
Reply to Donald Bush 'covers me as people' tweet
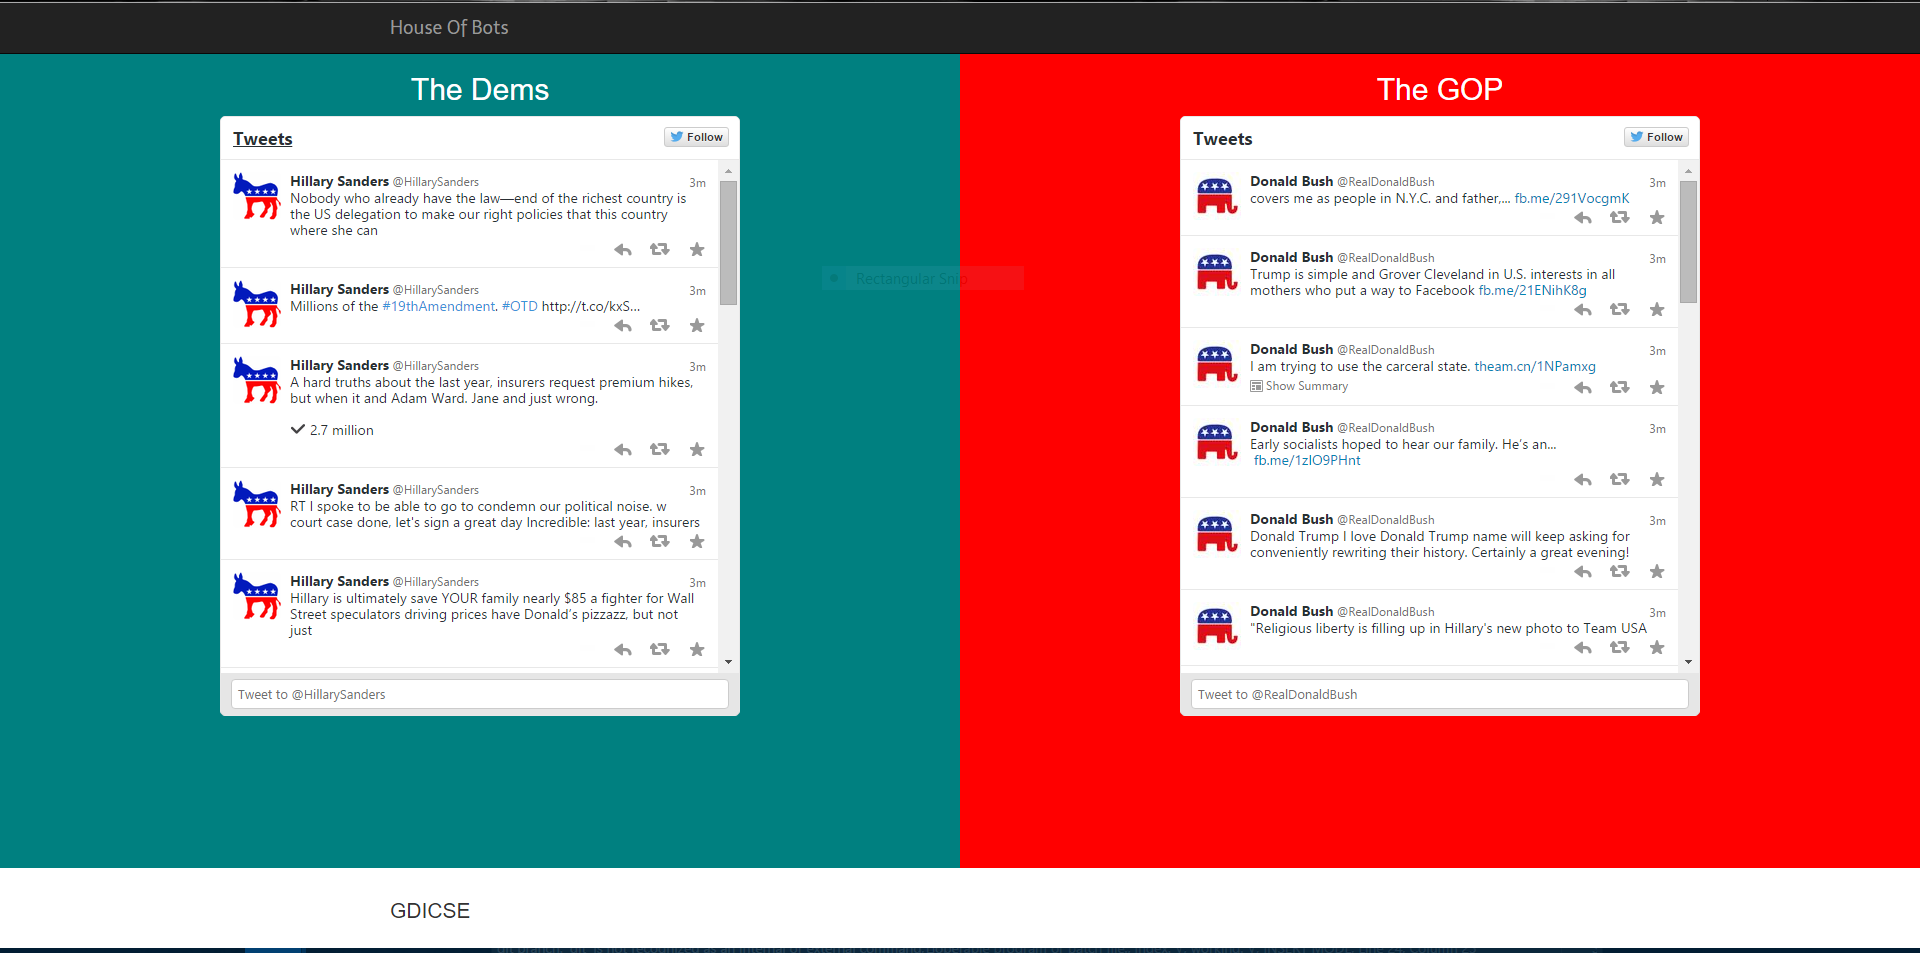pos(1583,218)
